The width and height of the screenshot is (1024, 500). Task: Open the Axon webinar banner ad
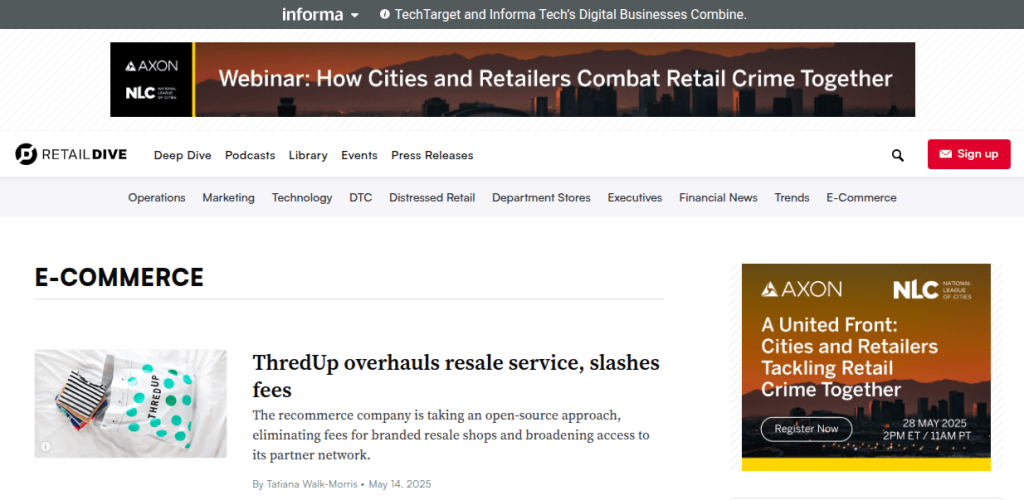point(513,80)
